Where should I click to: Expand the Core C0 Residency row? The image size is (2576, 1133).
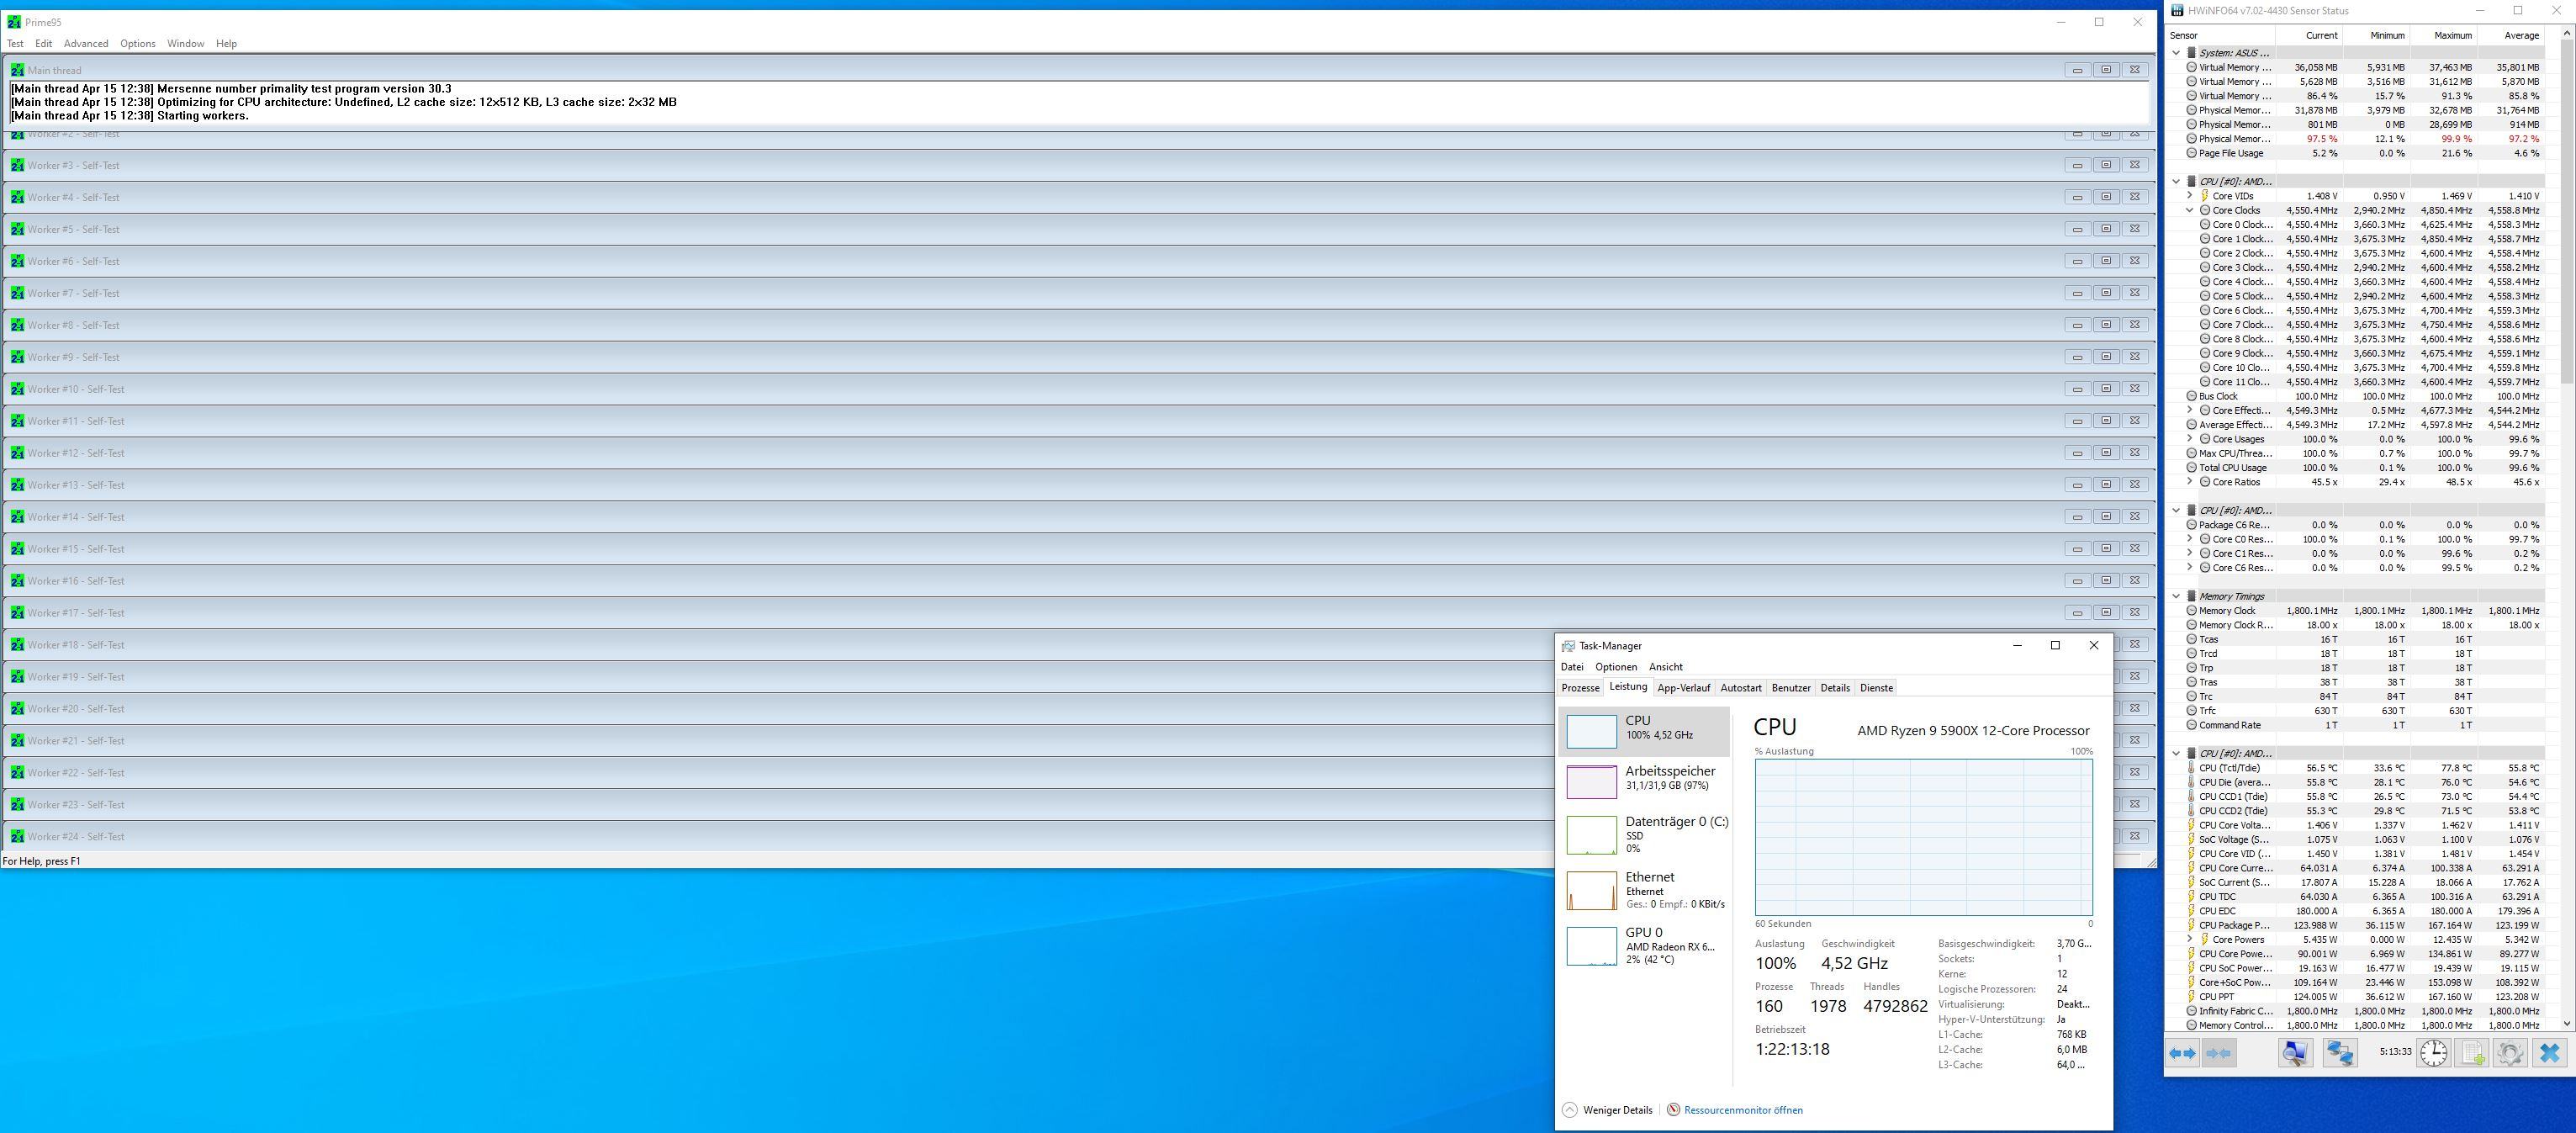click(x=2189, y=539)
